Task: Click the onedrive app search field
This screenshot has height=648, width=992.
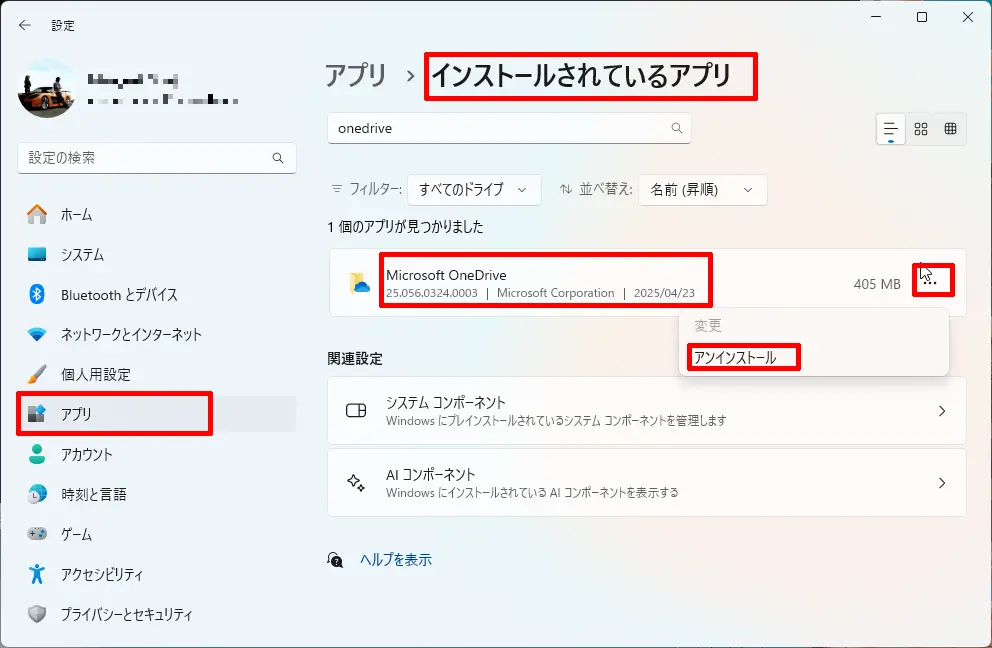Action: click(x=509, y=128)
